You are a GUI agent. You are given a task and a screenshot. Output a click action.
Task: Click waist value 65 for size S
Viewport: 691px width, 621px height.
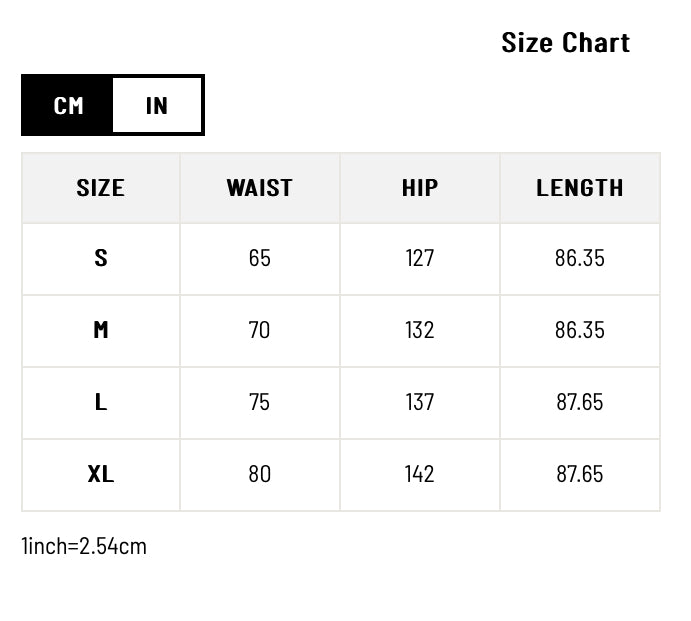[259, 258]
